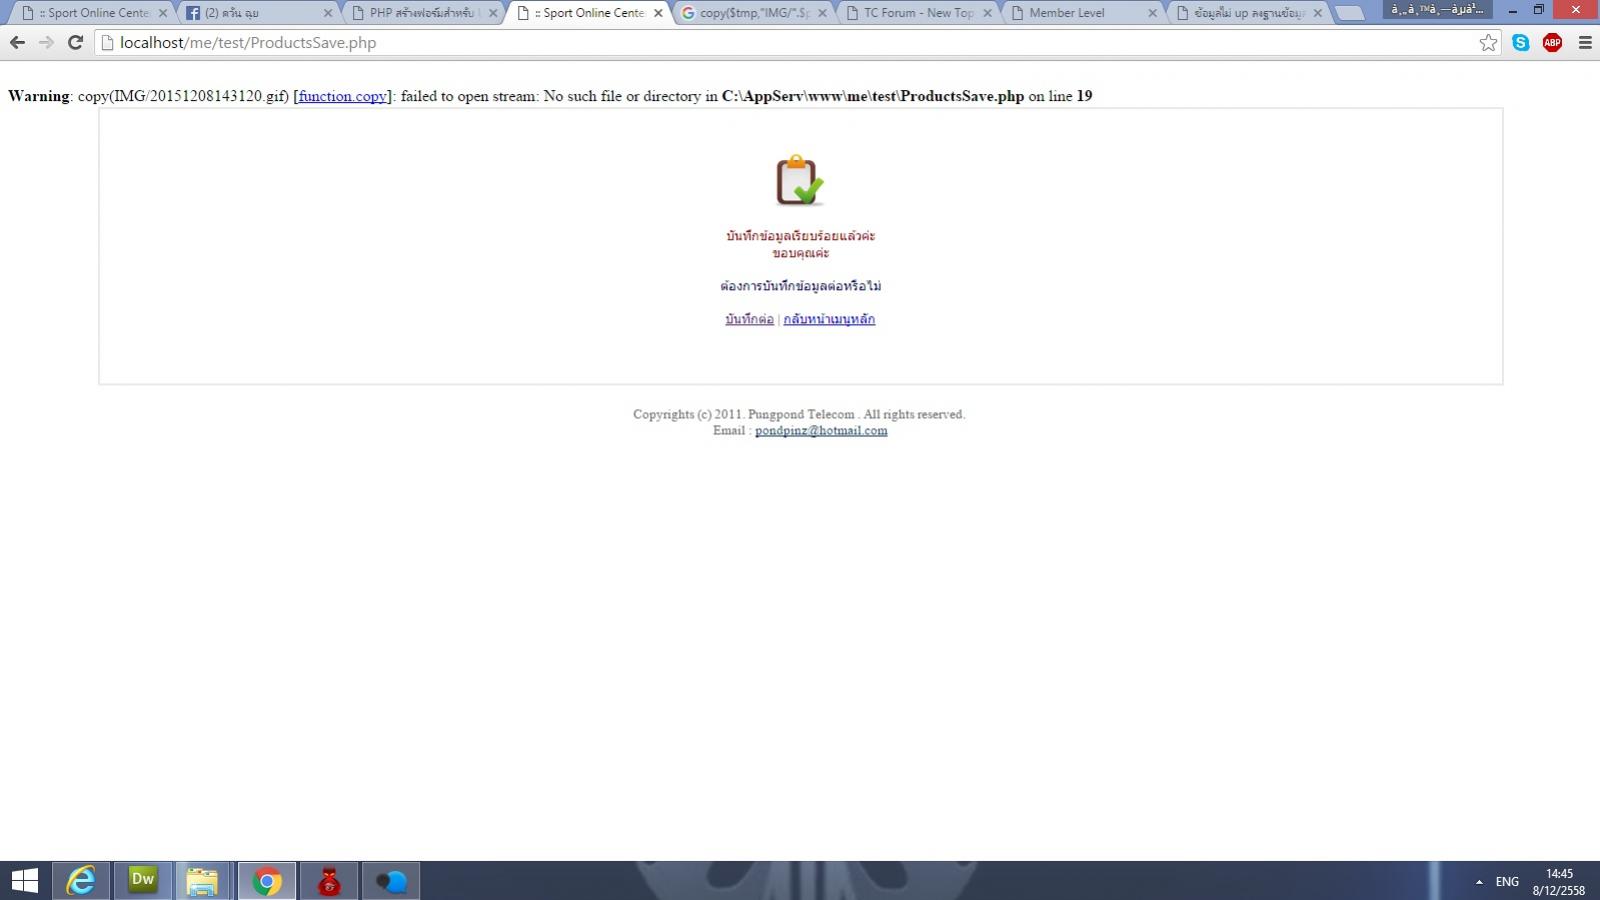This screenshot has height=900, width=1600.
Task: Switch to the Member Level tab
Action: [x=1065, y=13]
